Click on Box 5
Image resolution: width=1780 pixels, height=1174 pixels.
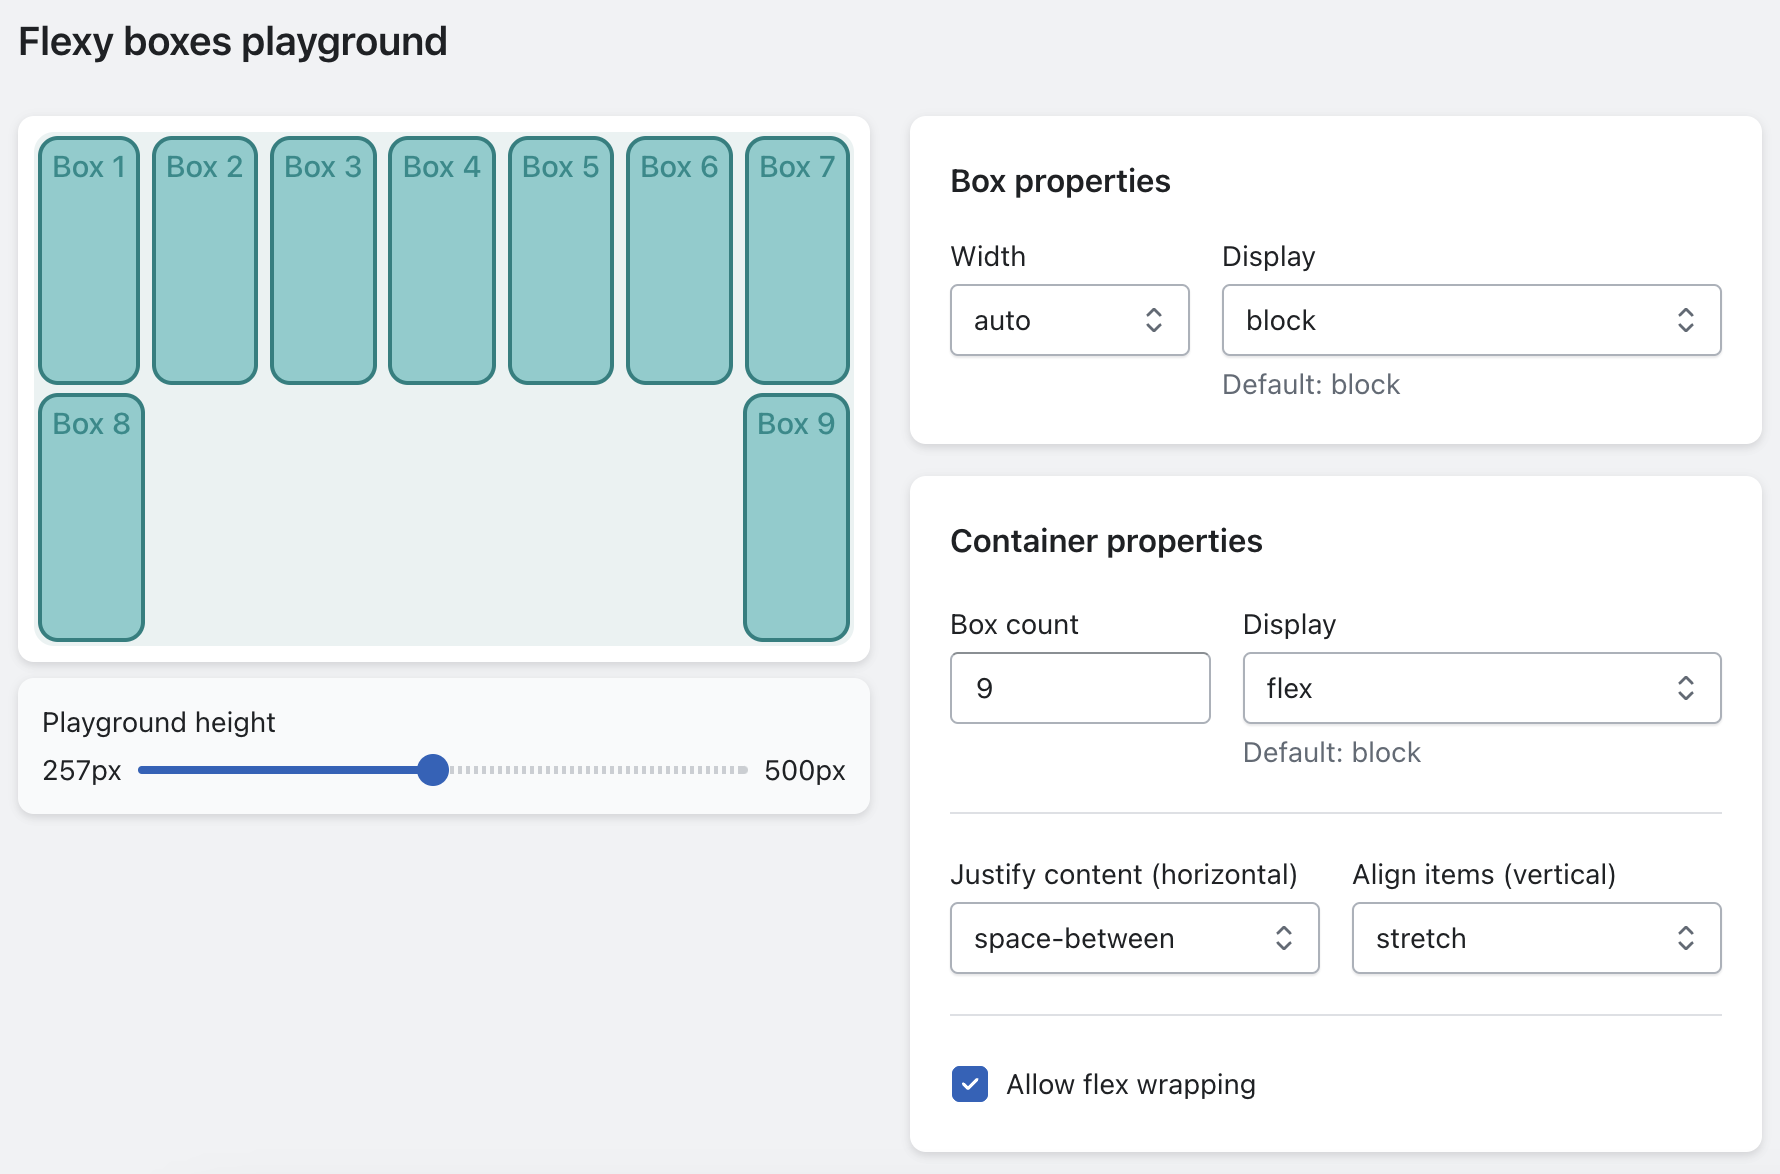(561, 260)
